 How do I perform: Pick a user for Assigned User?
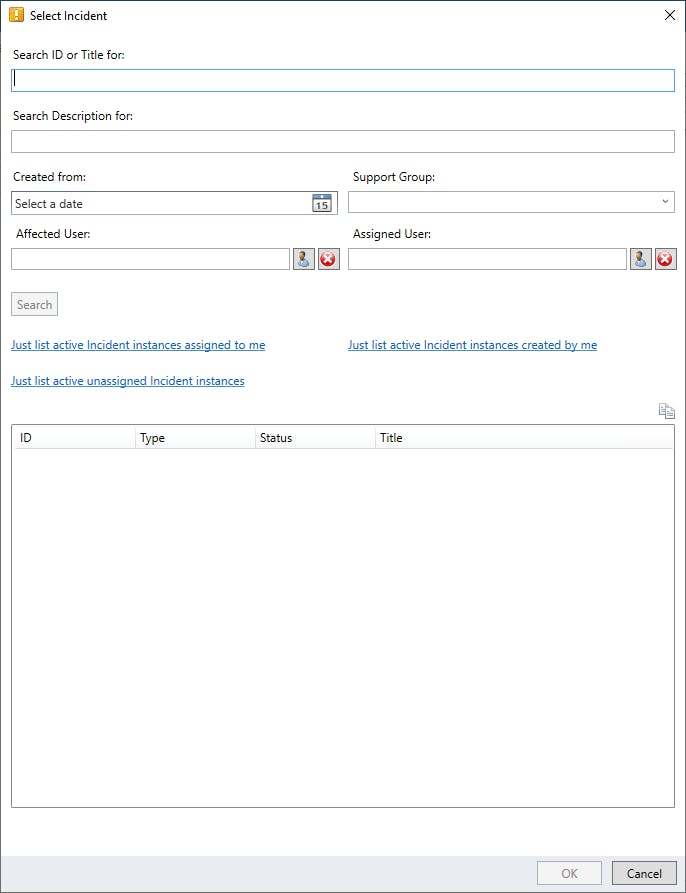click(x=640, y=259)
